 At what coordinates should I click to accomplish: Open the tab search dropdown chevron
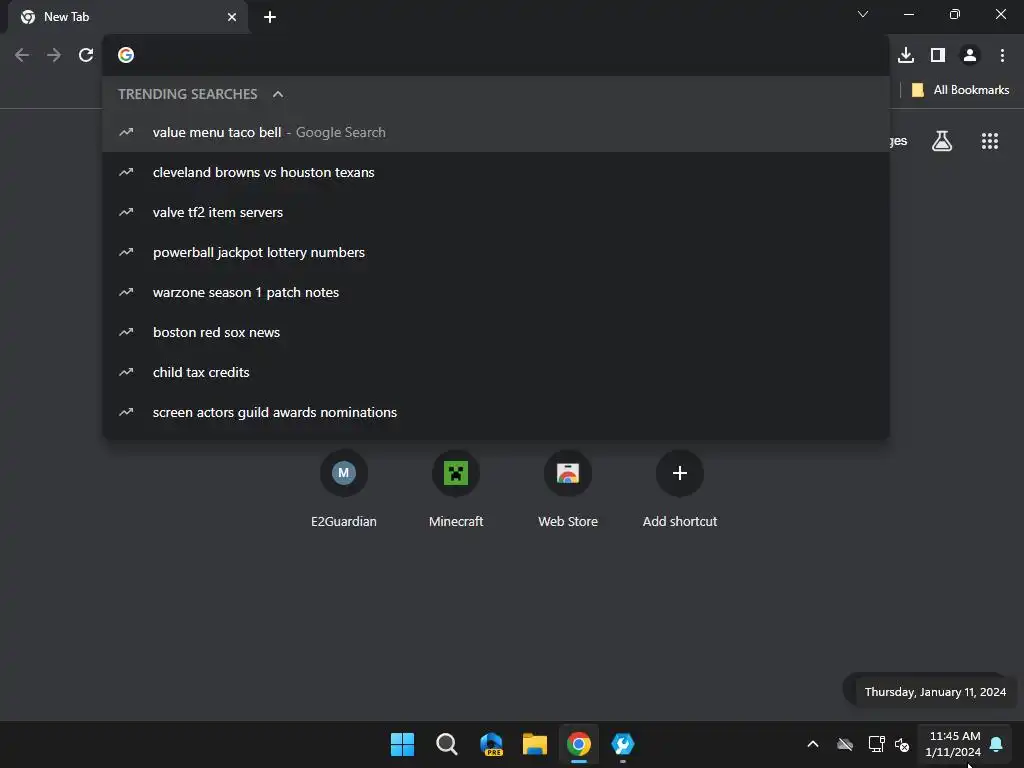[x=863, y=14]
